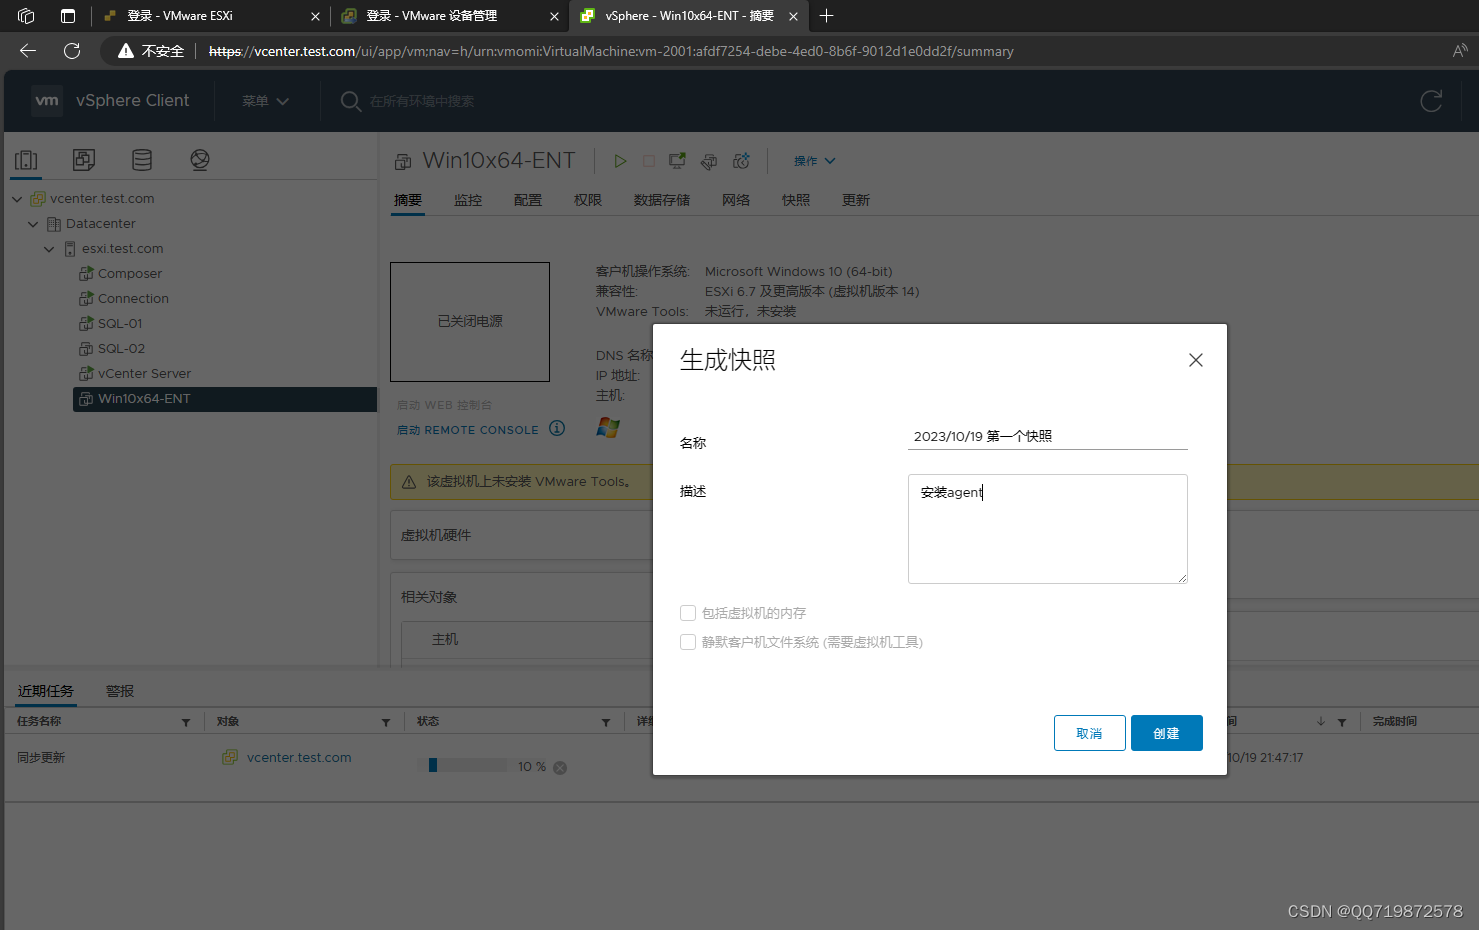Screen dimensions: 1479x930
Task: Switch to the 监控 tab
Action: [468, 200]
